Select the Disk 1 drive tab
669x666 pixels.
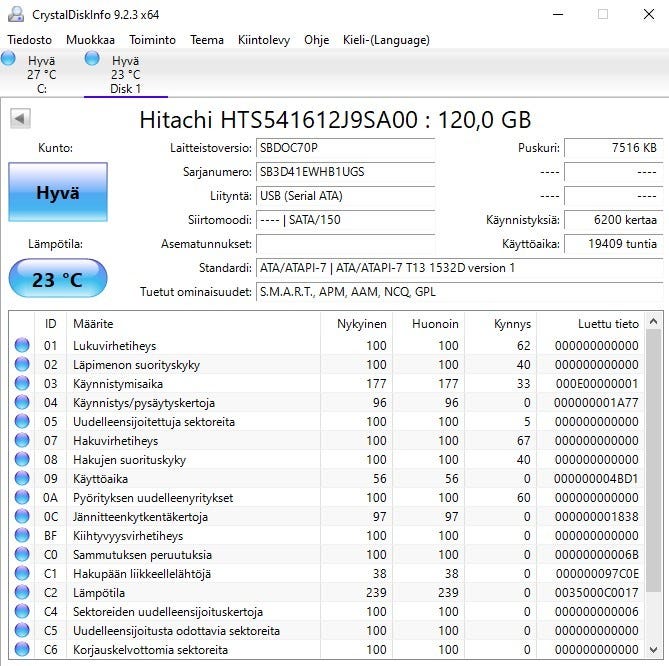tap(125, 74)
